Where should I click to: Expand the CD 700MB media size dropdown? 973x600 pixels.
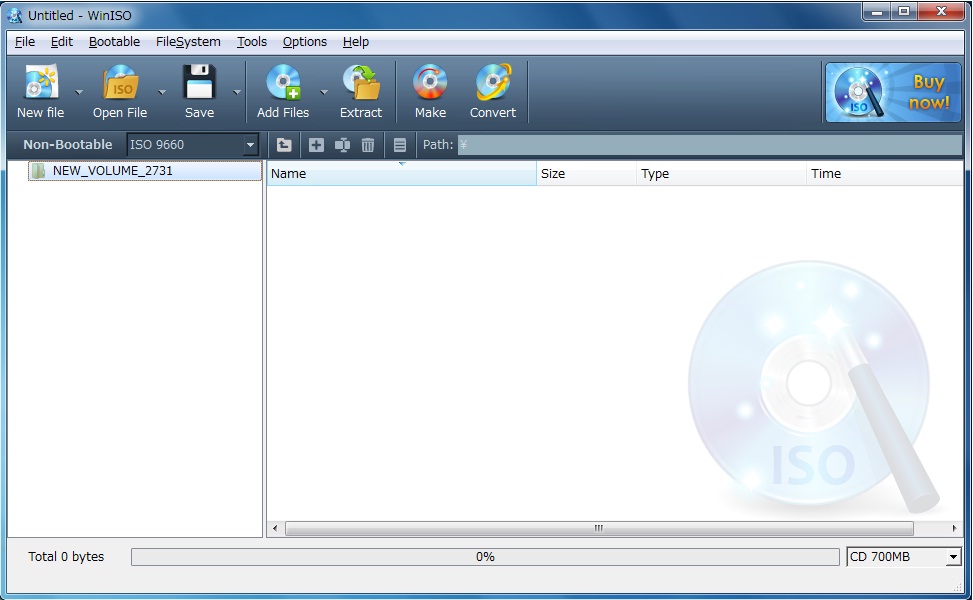(x=953, y=557)
